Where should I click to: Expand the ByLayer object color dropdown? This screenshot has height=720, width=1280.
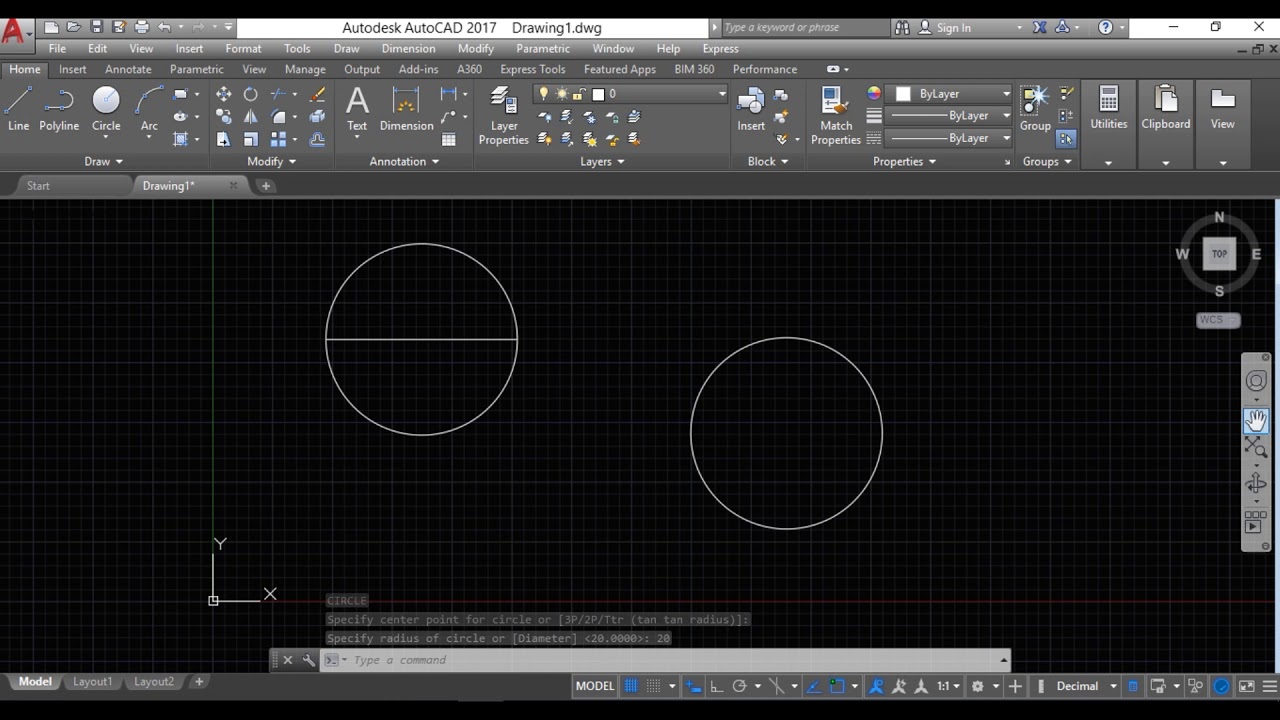pyautogui.click(x=1006, y=94)
